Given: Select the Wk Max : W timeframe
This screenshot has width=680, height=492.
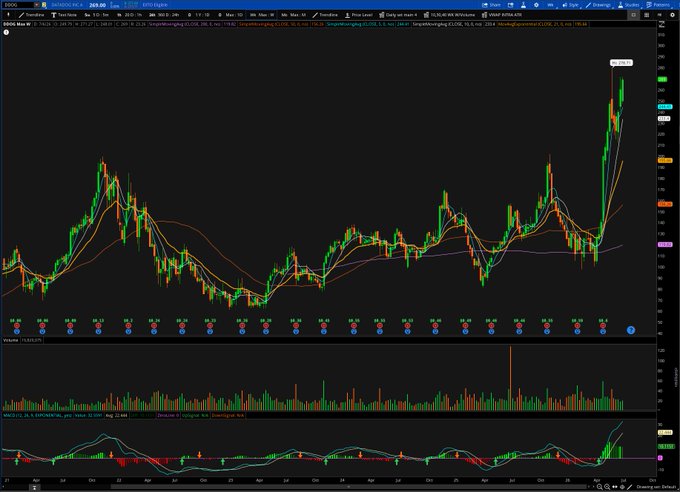Looking at the screenshot, I should click(x=262, y=15).
